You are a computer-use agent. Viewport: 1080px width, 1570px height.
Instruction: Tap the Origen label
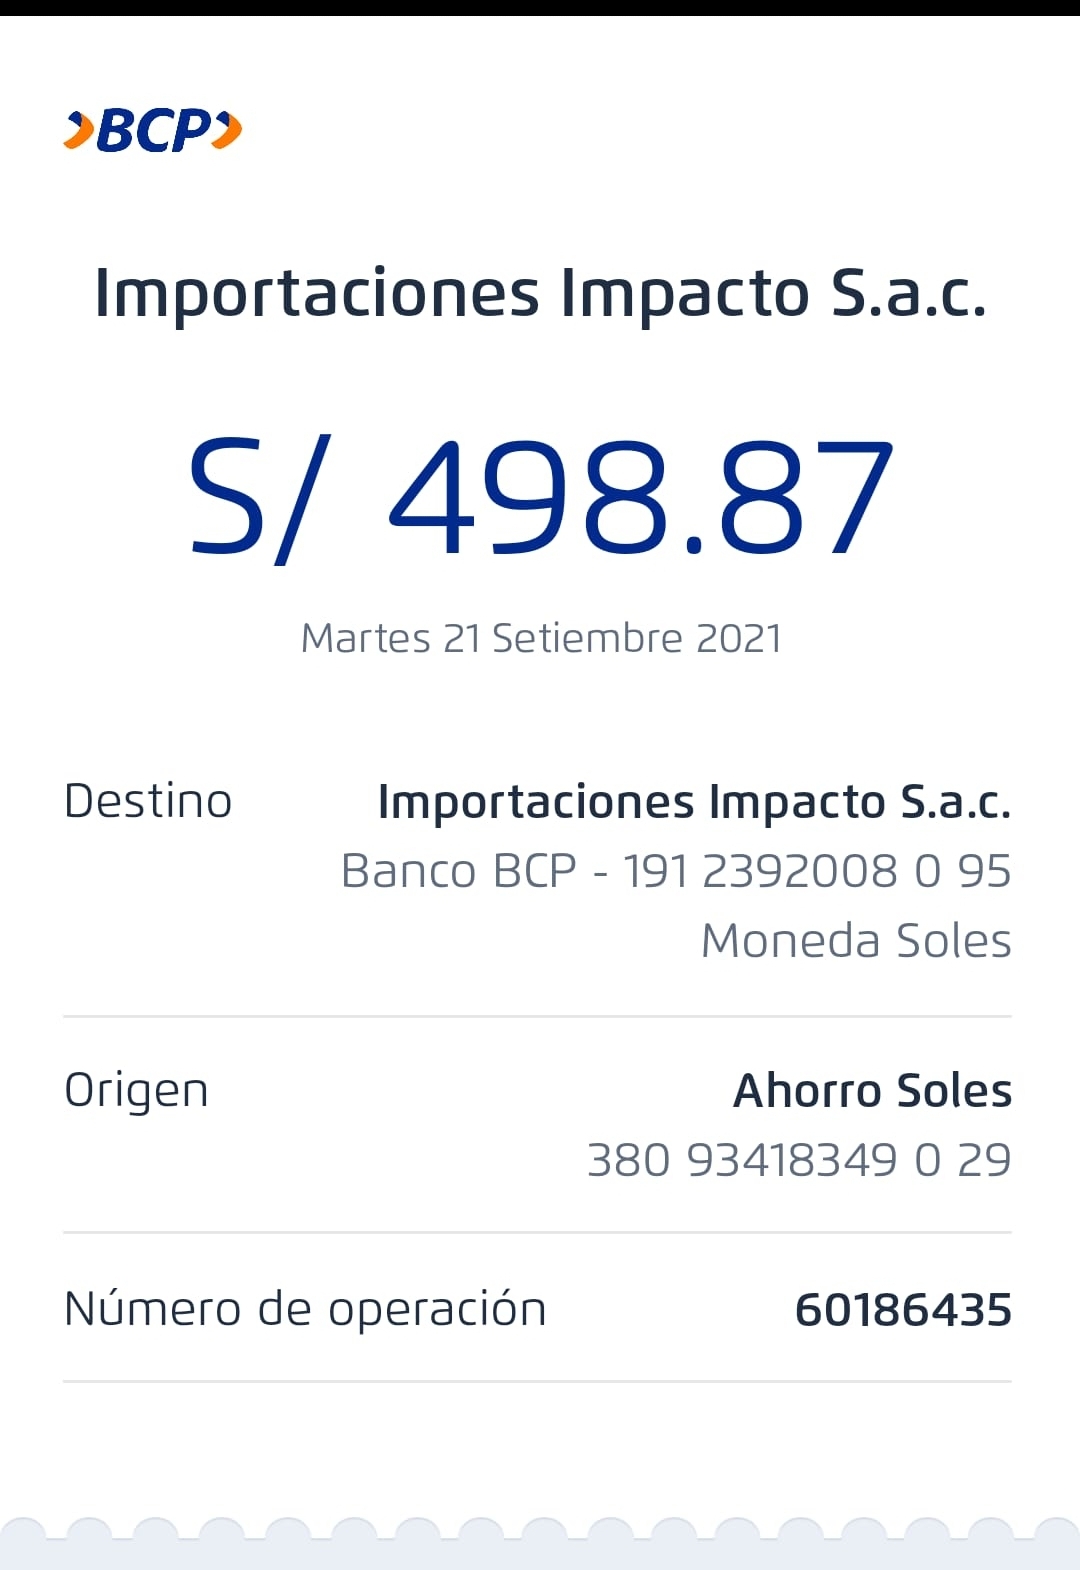pos(136,1091)
